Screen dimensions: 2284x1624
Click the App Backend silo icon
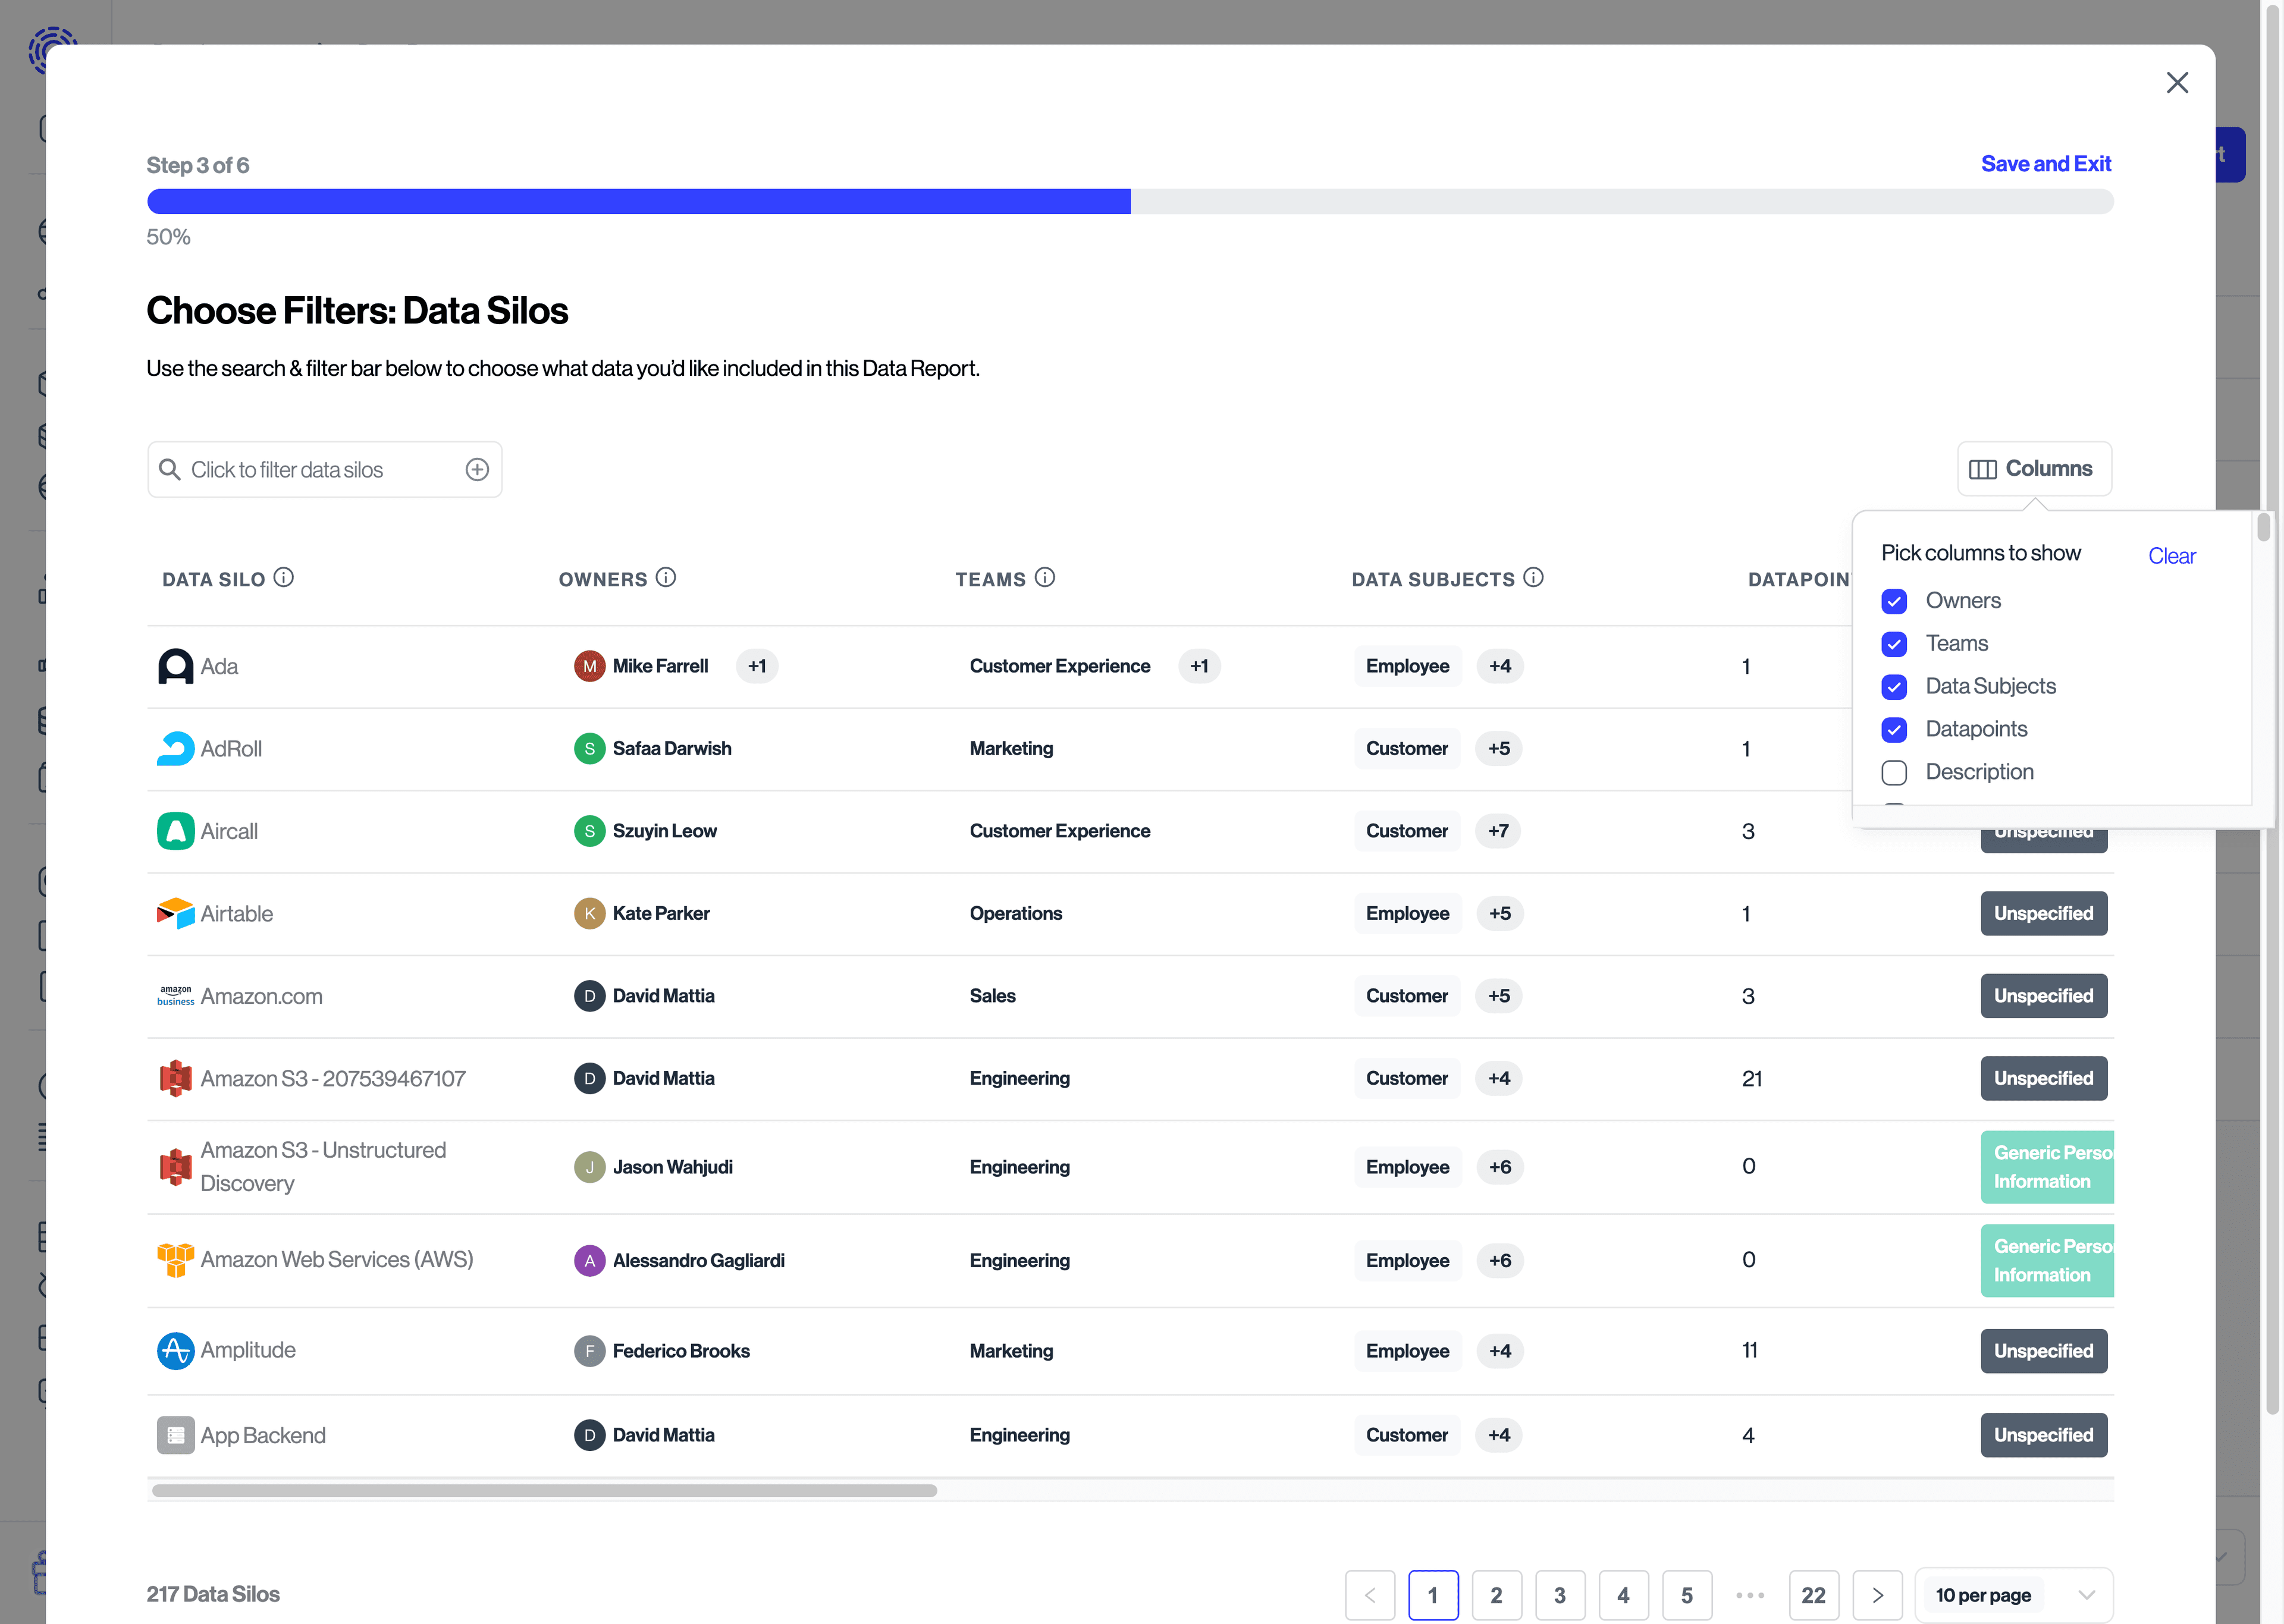click(x=175, y=1434)
